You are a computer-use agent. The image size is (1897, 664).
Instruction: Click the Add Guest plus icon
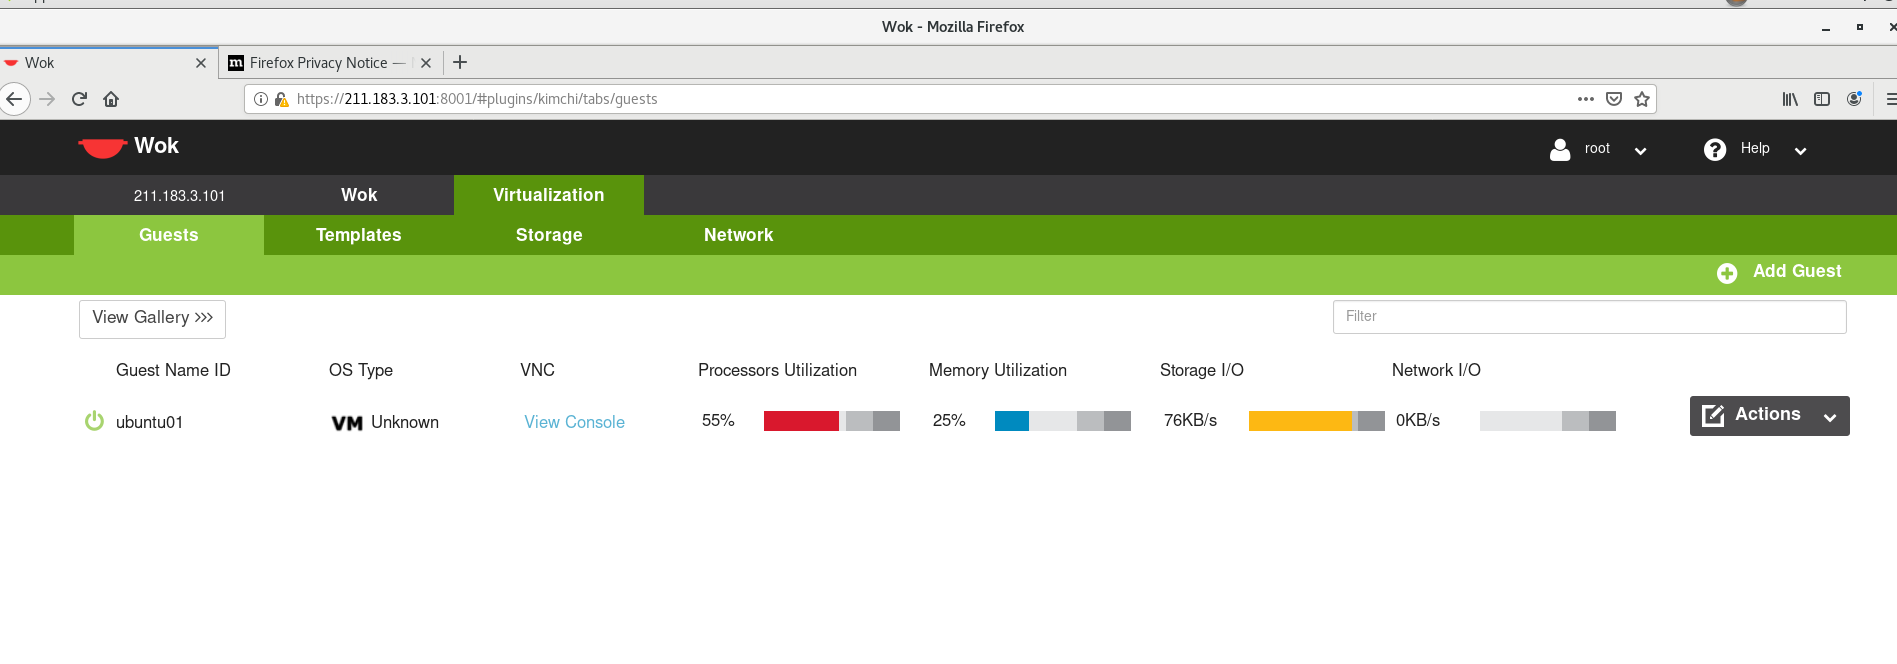point(1726,273)
